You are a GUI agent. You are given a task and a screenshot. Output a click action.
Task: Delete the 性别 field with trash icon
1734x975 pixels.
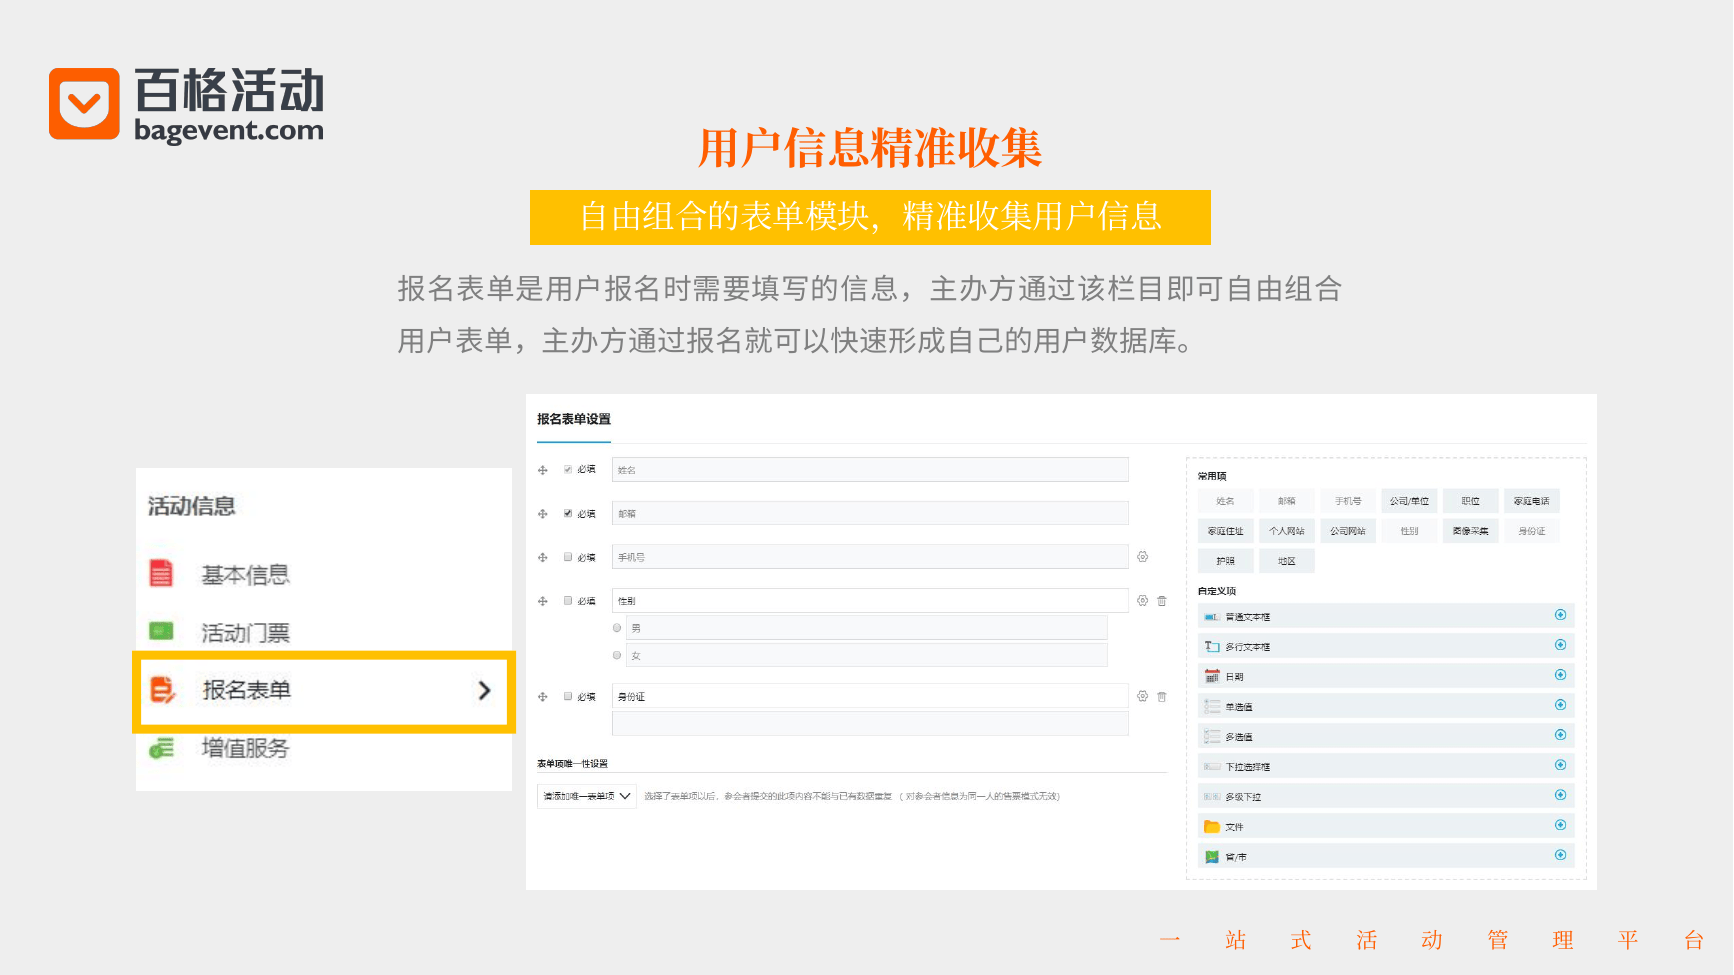[1162, 601]
